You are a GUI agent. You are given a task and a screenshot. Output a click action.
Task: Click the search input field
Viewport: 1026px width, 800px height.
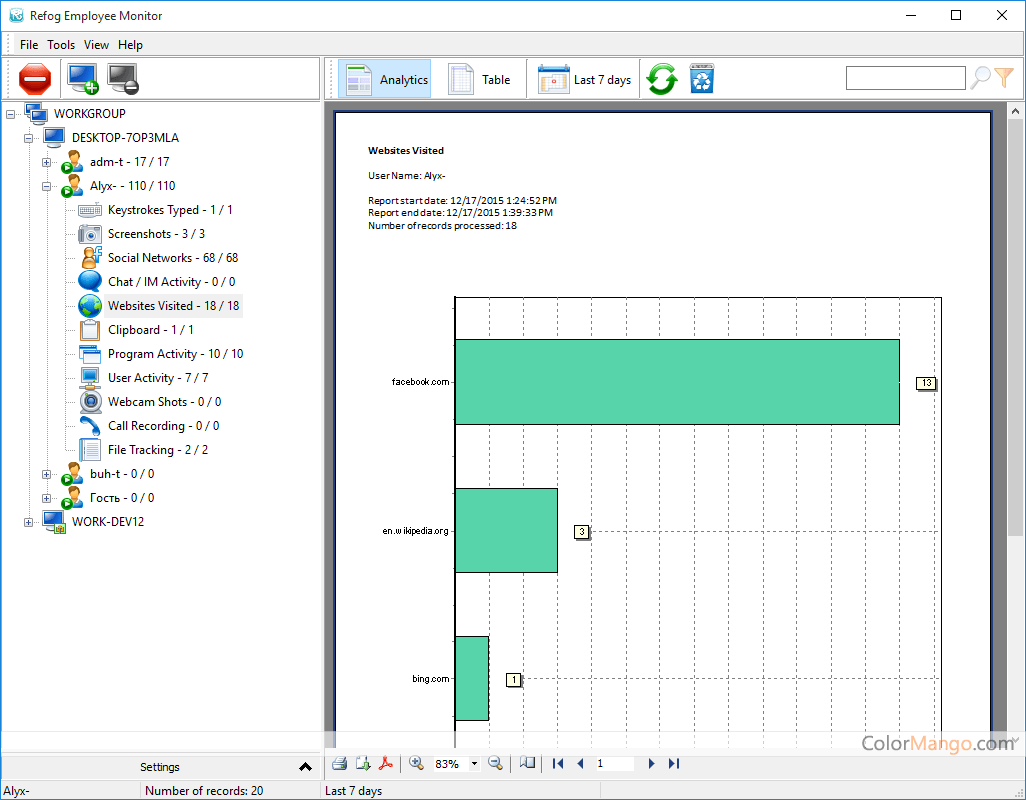(x=905, y=78)
